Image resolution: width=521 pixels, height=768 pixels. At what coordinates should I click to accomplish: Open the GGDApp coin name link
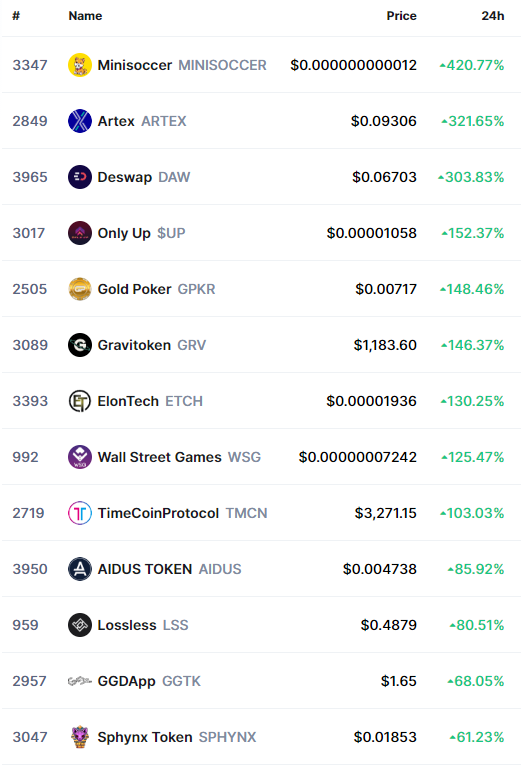coord(126,681)
